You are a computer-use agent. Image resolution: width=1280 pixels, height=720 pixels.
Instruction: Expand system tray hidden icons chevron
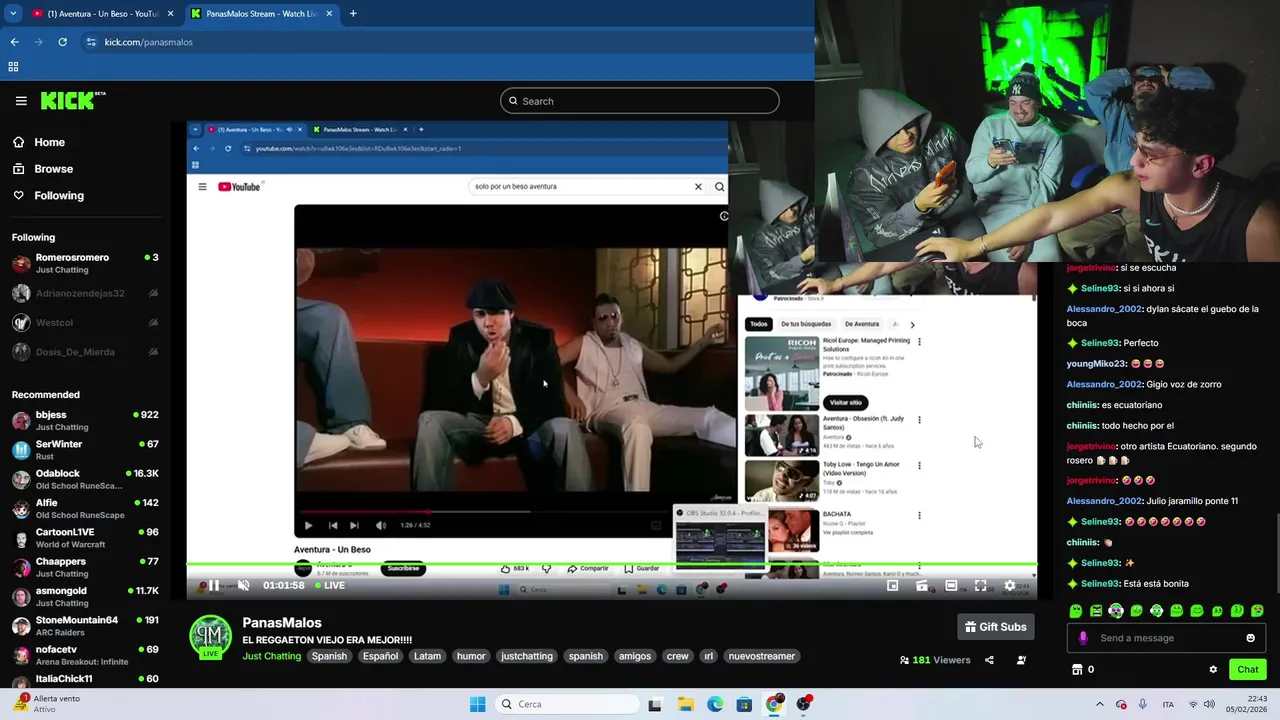tap(1099, 704)
